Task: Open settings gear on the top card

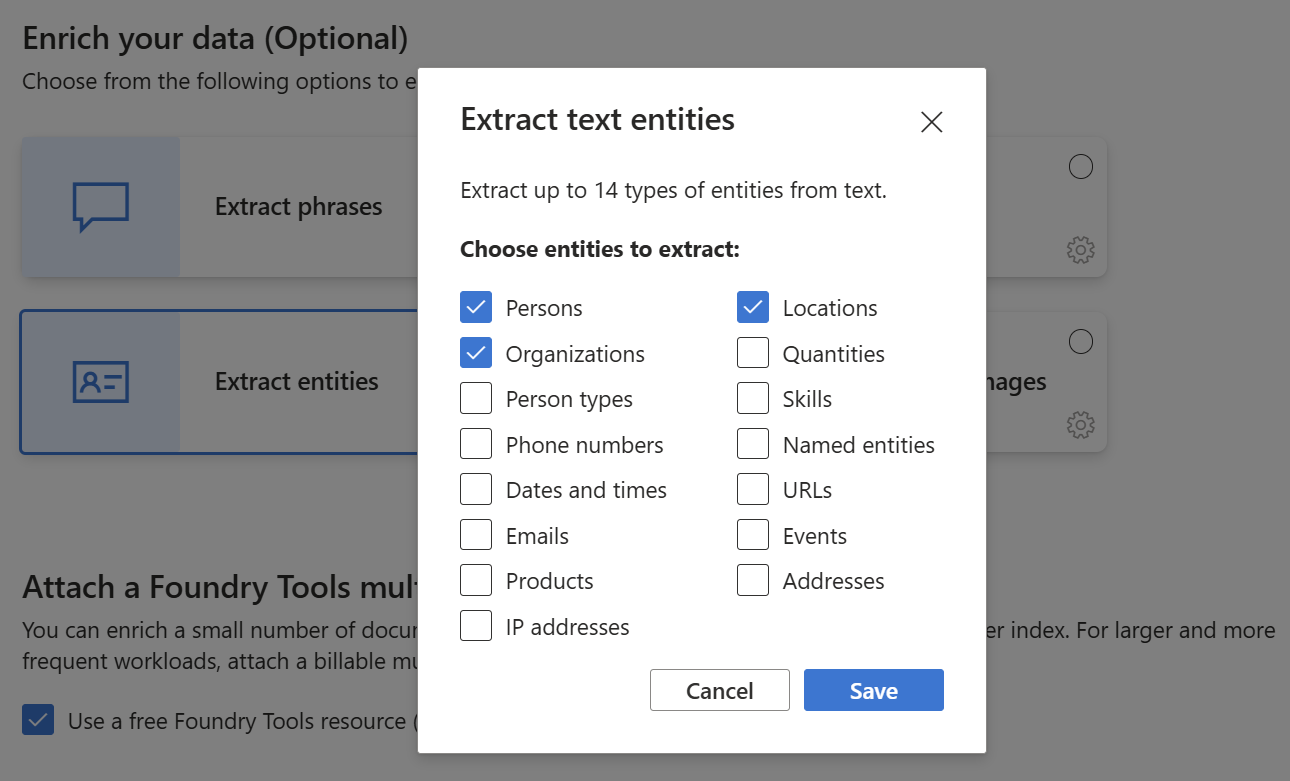Action: click(1081, 250)
